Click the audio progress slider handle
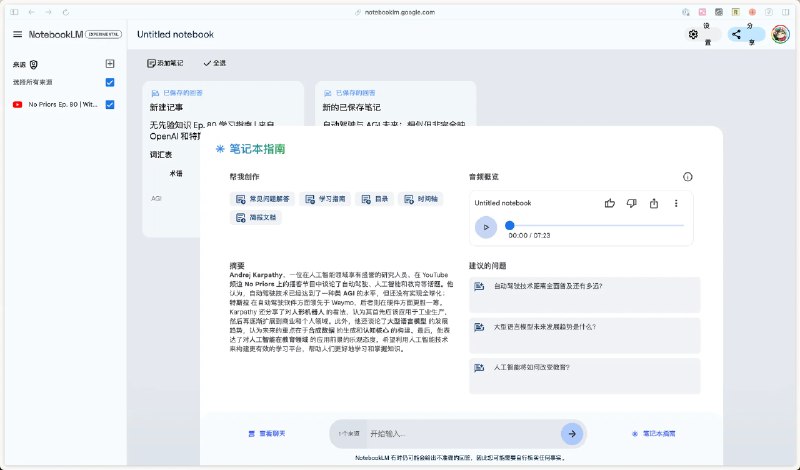Viewport: 800px width, 470px height. [x=509, y=225]
